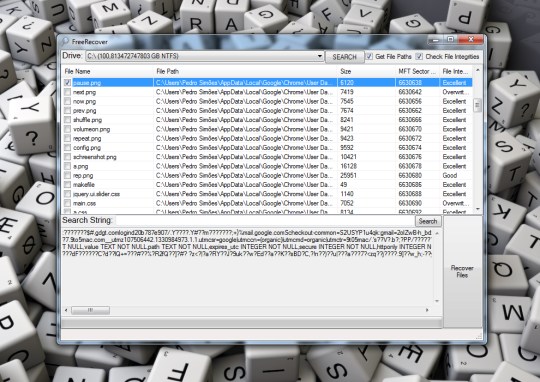Click the Search string button

[428, 221]
